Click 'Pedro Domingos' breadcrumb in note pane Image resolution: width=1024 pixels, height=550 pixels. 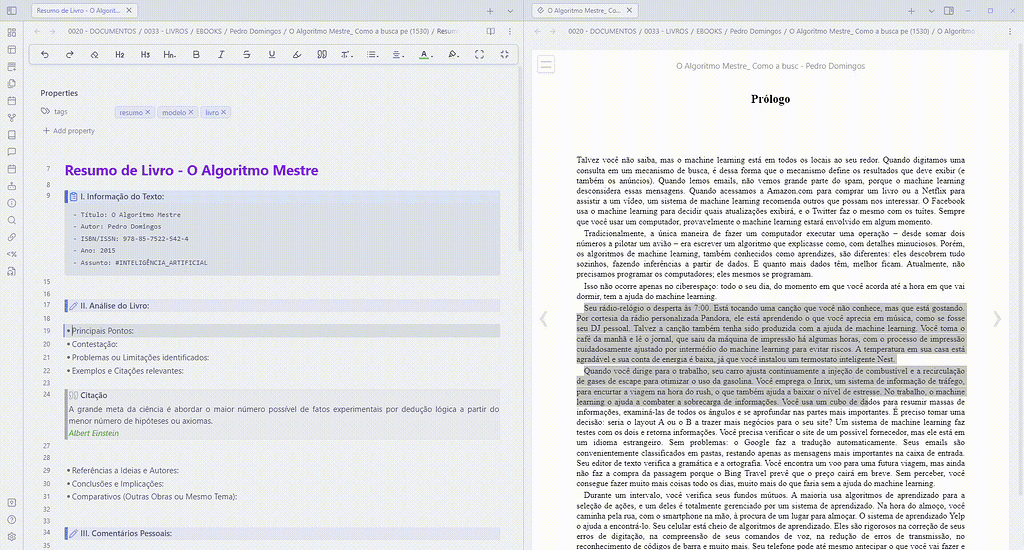coord(255,31)
